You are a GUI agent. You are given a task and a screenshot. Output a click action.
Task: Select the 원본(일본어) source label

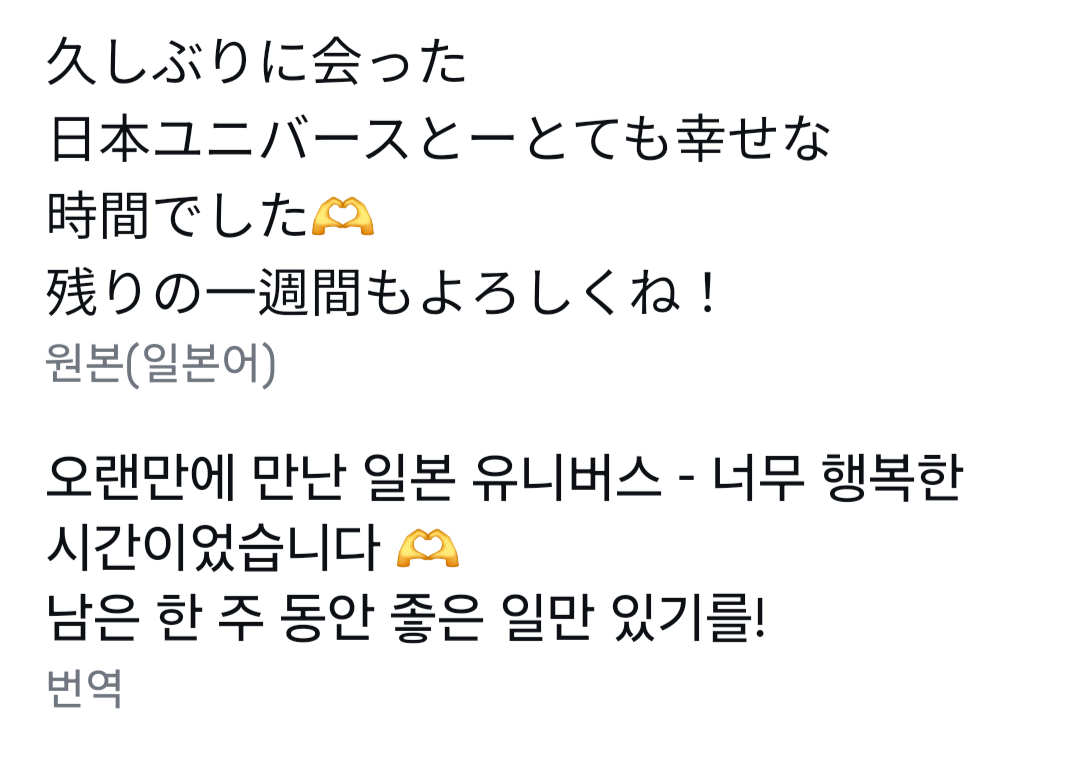[160, 363]
